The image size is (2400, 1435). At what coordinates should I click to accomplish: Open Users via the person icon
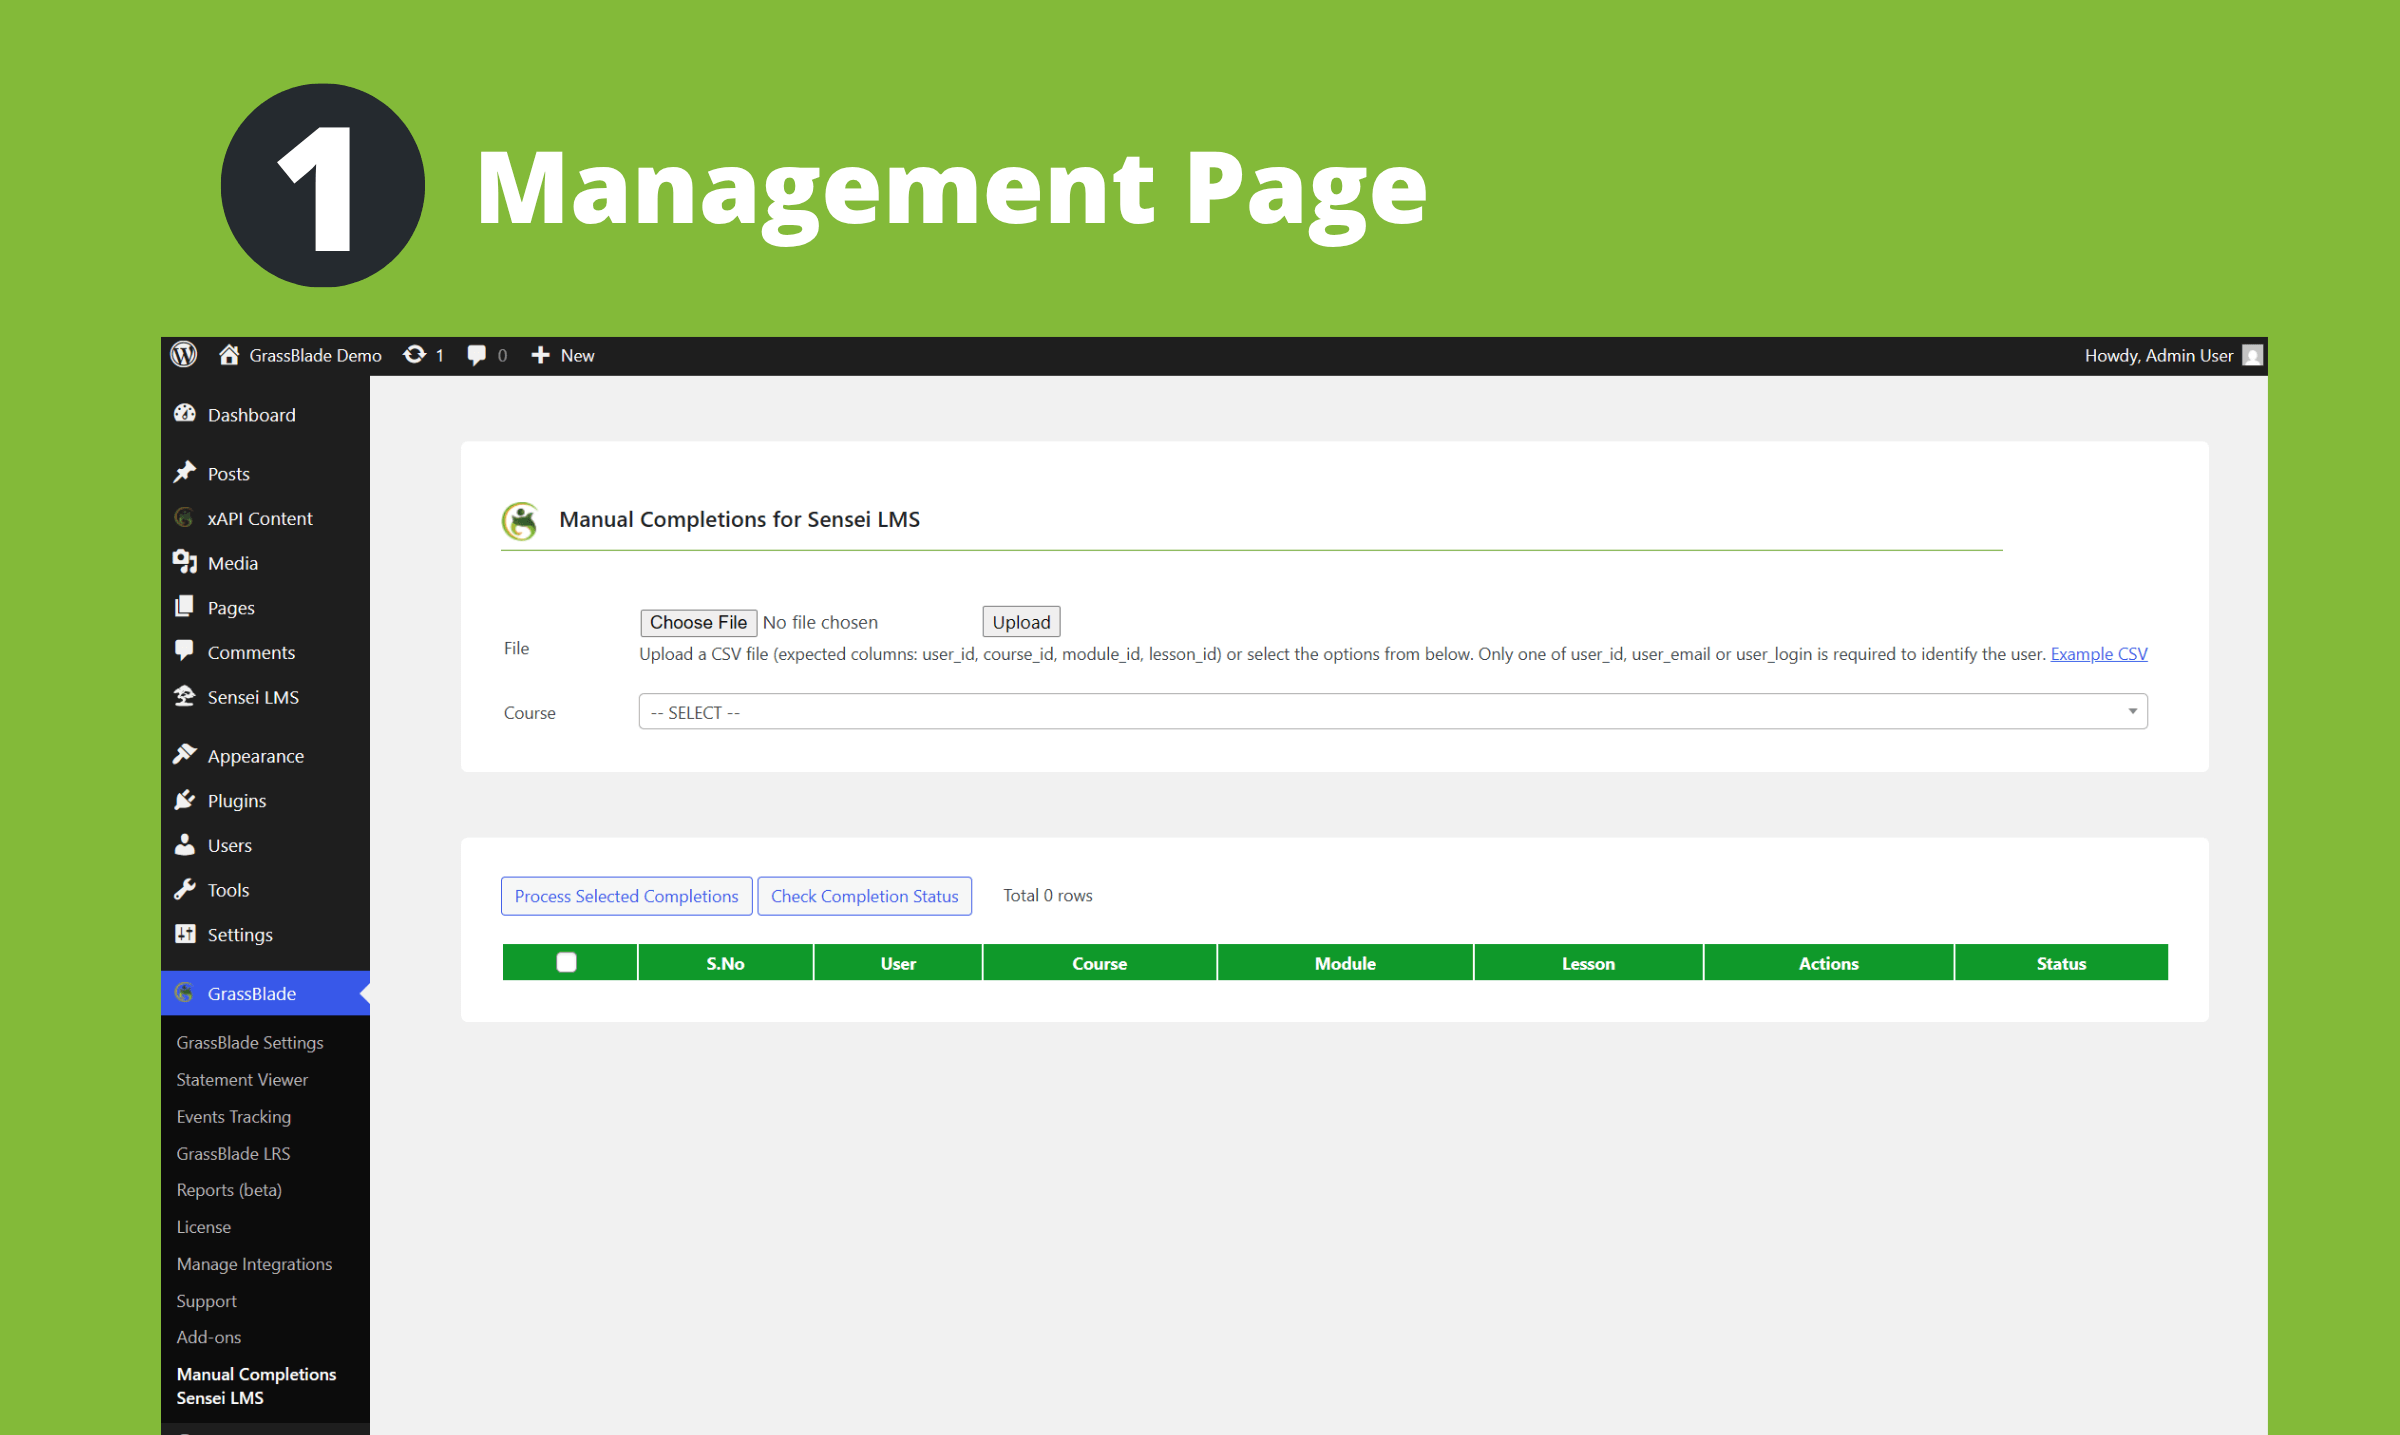[186, 845]
